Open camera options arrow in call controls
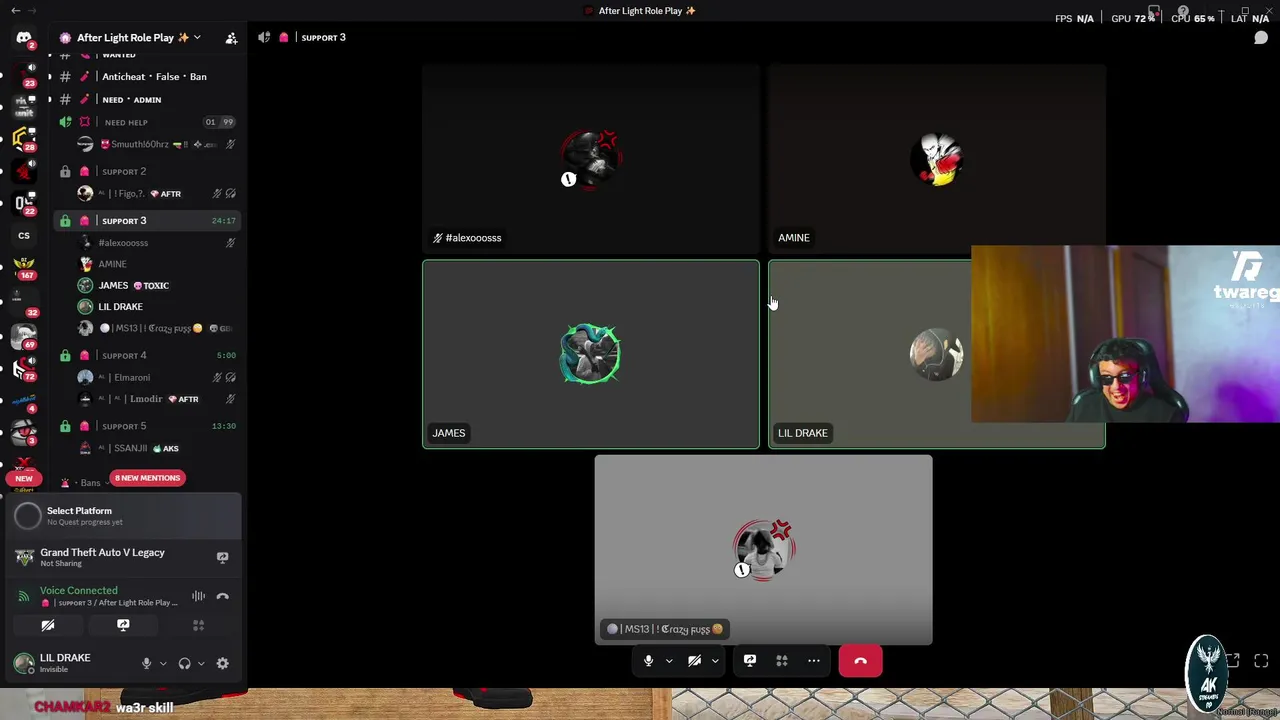 [x=715, y=661]
